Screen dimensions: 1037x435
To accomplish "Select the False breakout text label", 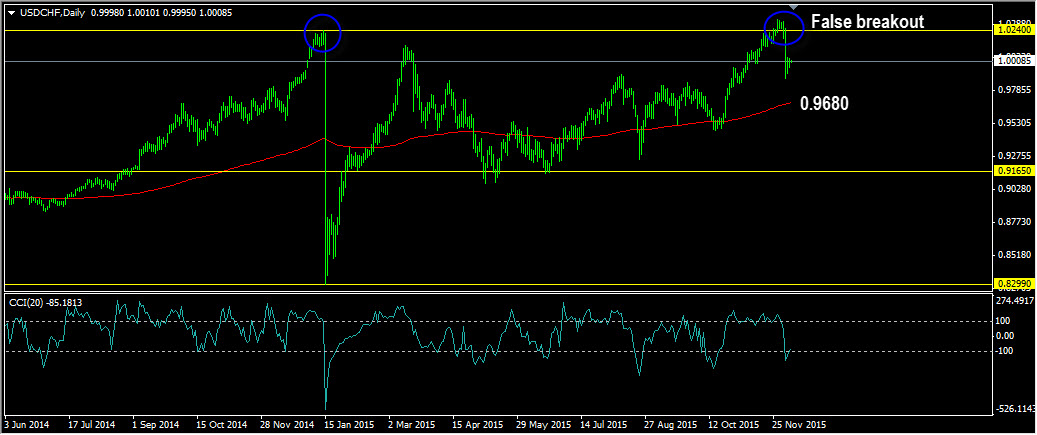I will [x=867, y=22].
